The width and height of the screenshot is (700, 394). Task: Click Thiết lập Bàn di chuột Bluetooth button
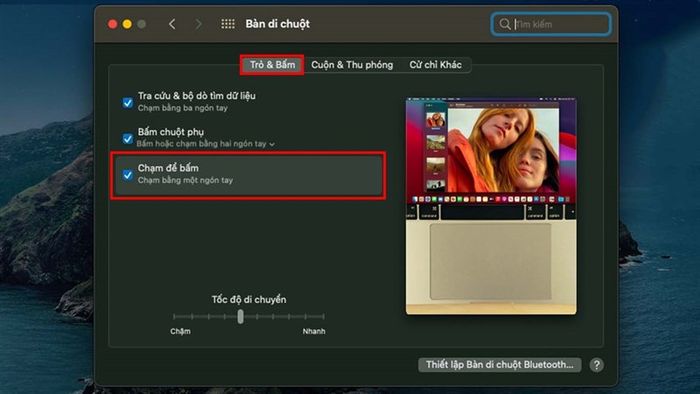[500, 365]
